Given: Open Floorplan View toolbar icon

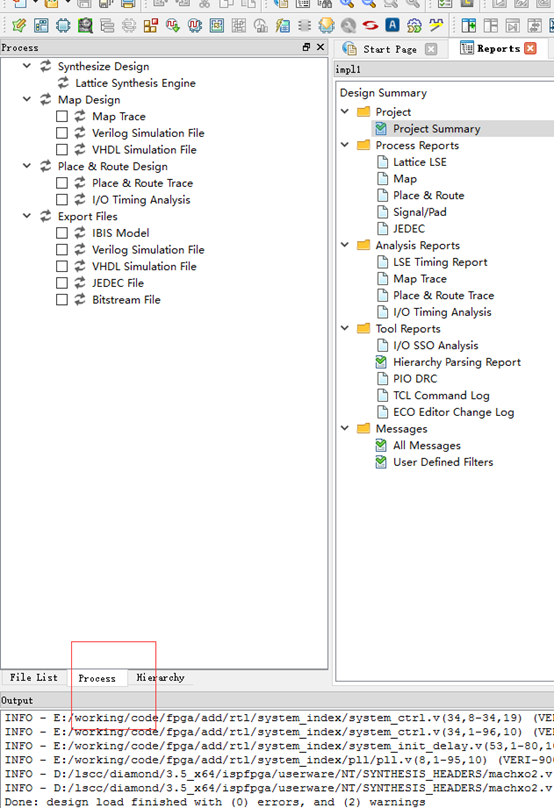Looking at the screenshot, I should pos(217,25).
